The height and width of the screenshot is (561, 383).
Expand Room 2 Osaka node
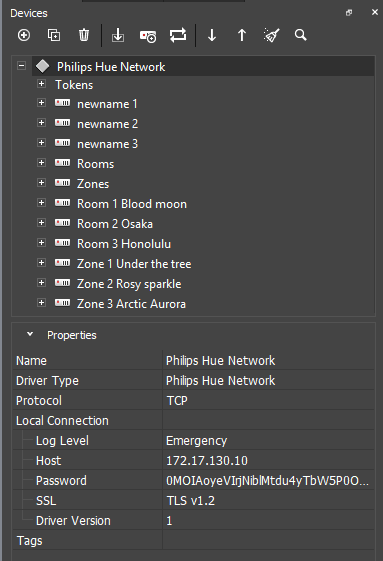[42, 223]
